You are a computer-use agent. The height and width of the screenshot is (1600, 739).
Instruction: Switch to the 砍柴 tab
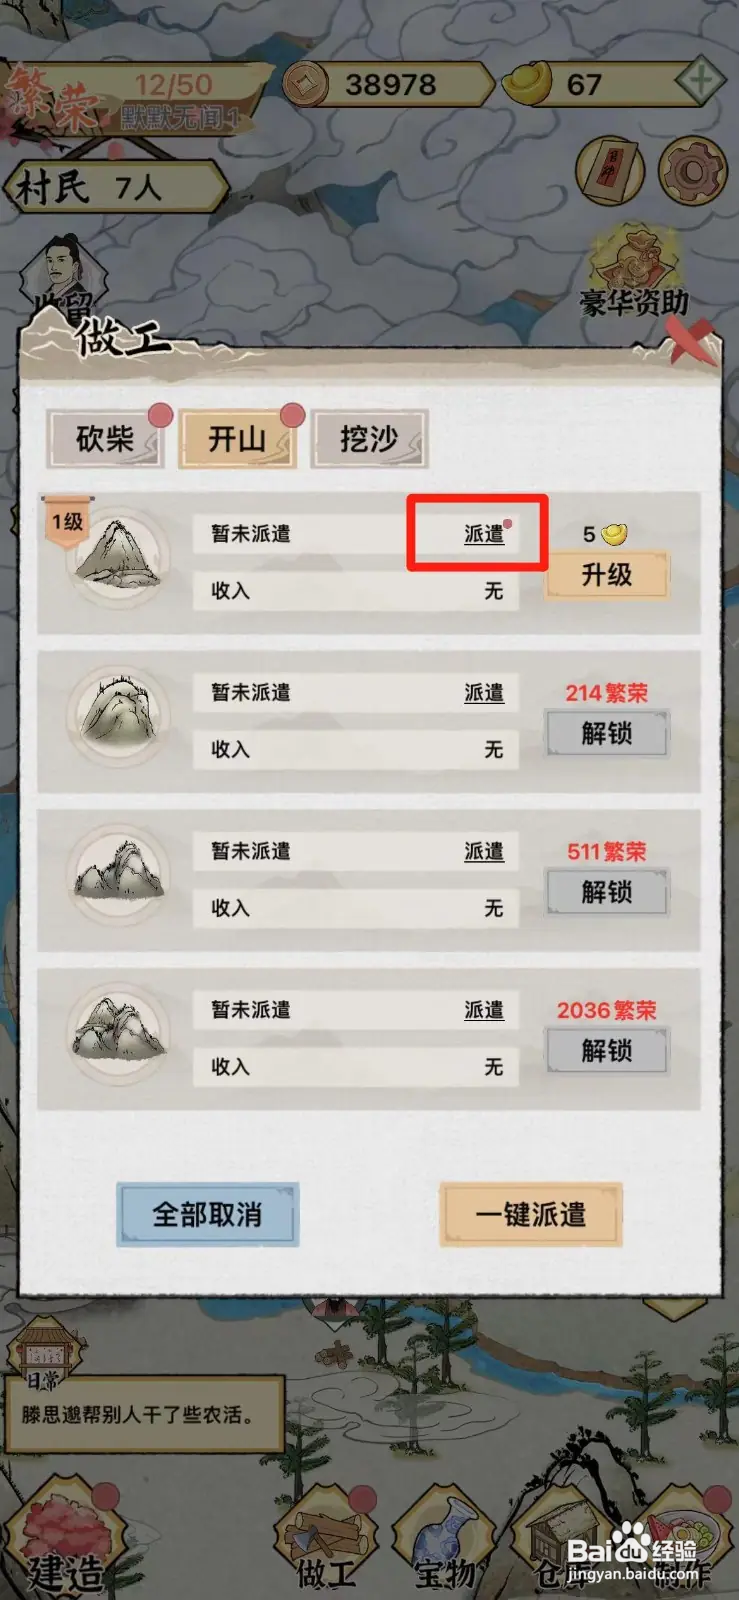(x=105, y=439)
